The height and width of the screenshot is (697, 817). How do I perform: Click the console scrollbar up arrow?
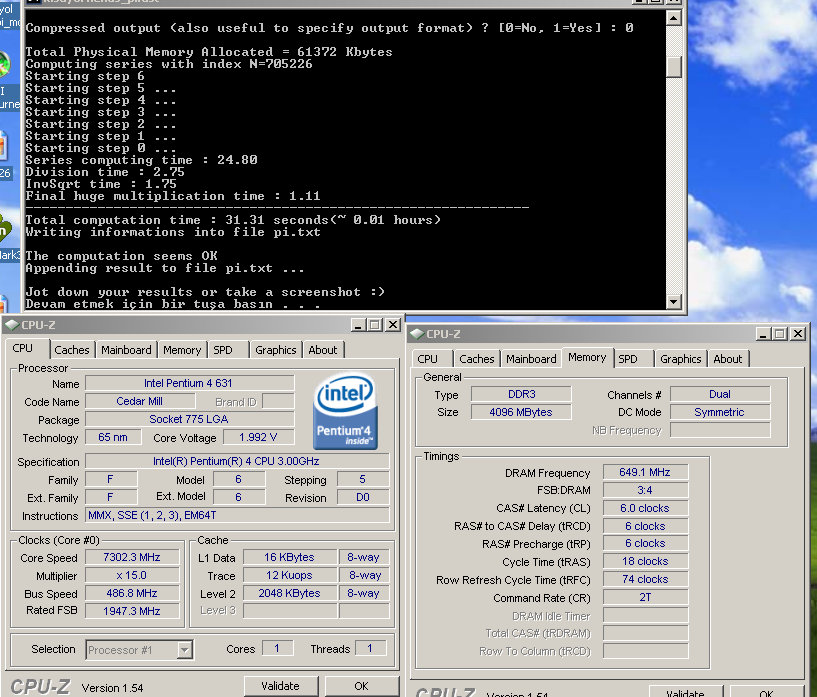point(674,19)
